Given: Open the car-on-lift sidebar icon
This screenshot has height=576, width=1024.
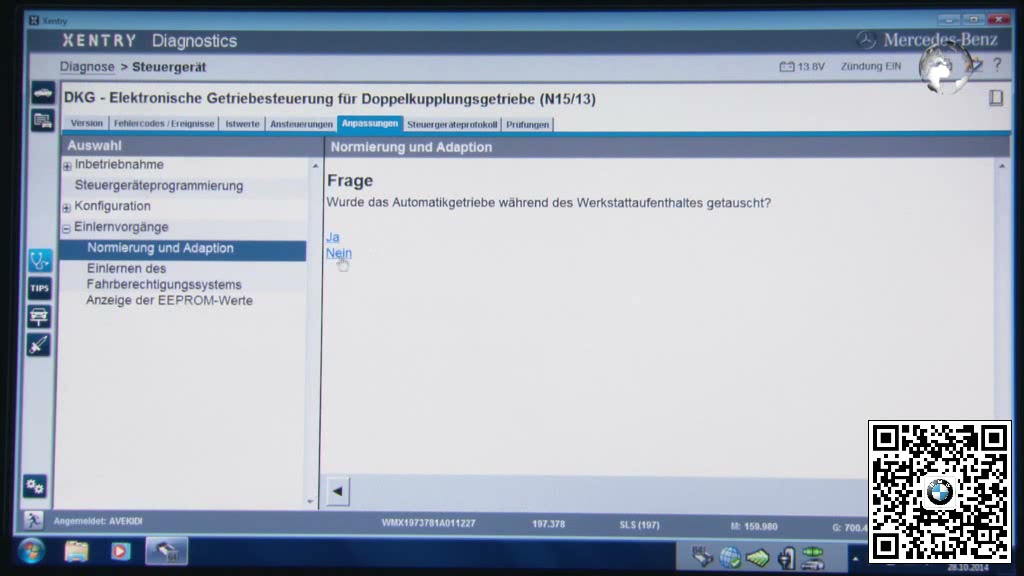Looking at the screenshot, I should pyautogui.click(x=39, y=317).
